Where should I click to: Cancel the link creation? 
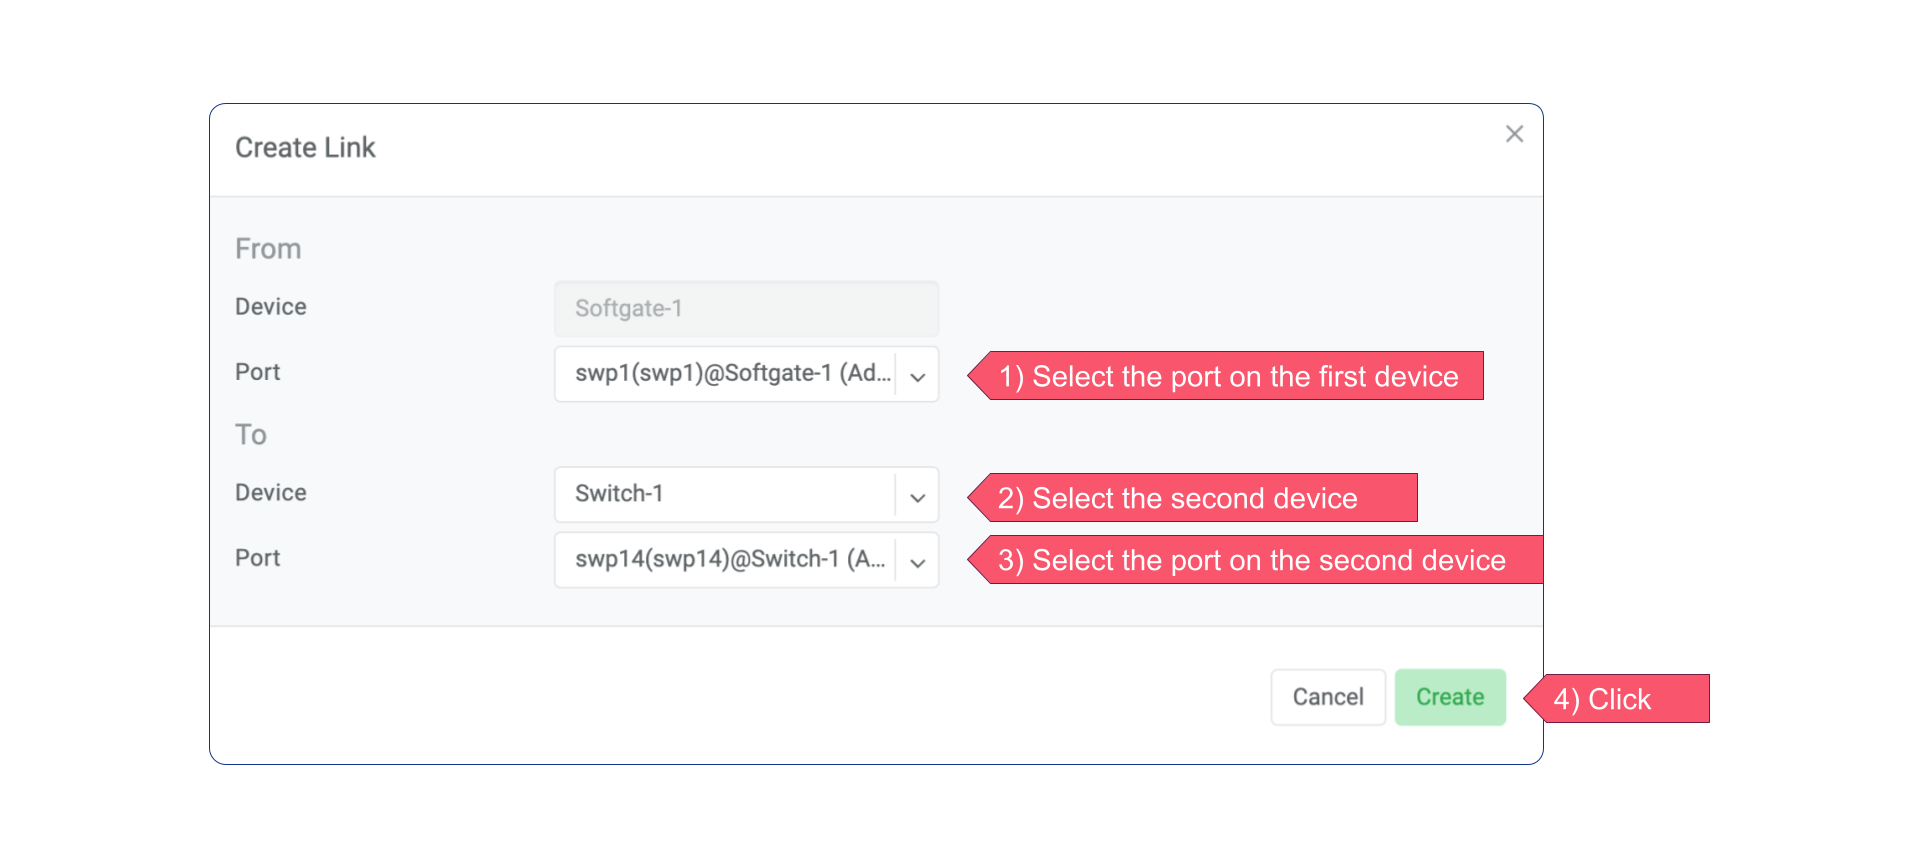tap(1327, 697)
